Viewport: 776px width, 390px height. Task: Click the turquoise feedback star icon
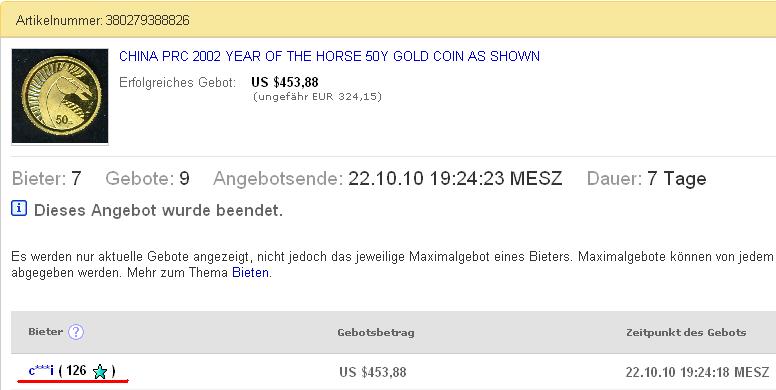pyautogui.click(x=100, y=371)
